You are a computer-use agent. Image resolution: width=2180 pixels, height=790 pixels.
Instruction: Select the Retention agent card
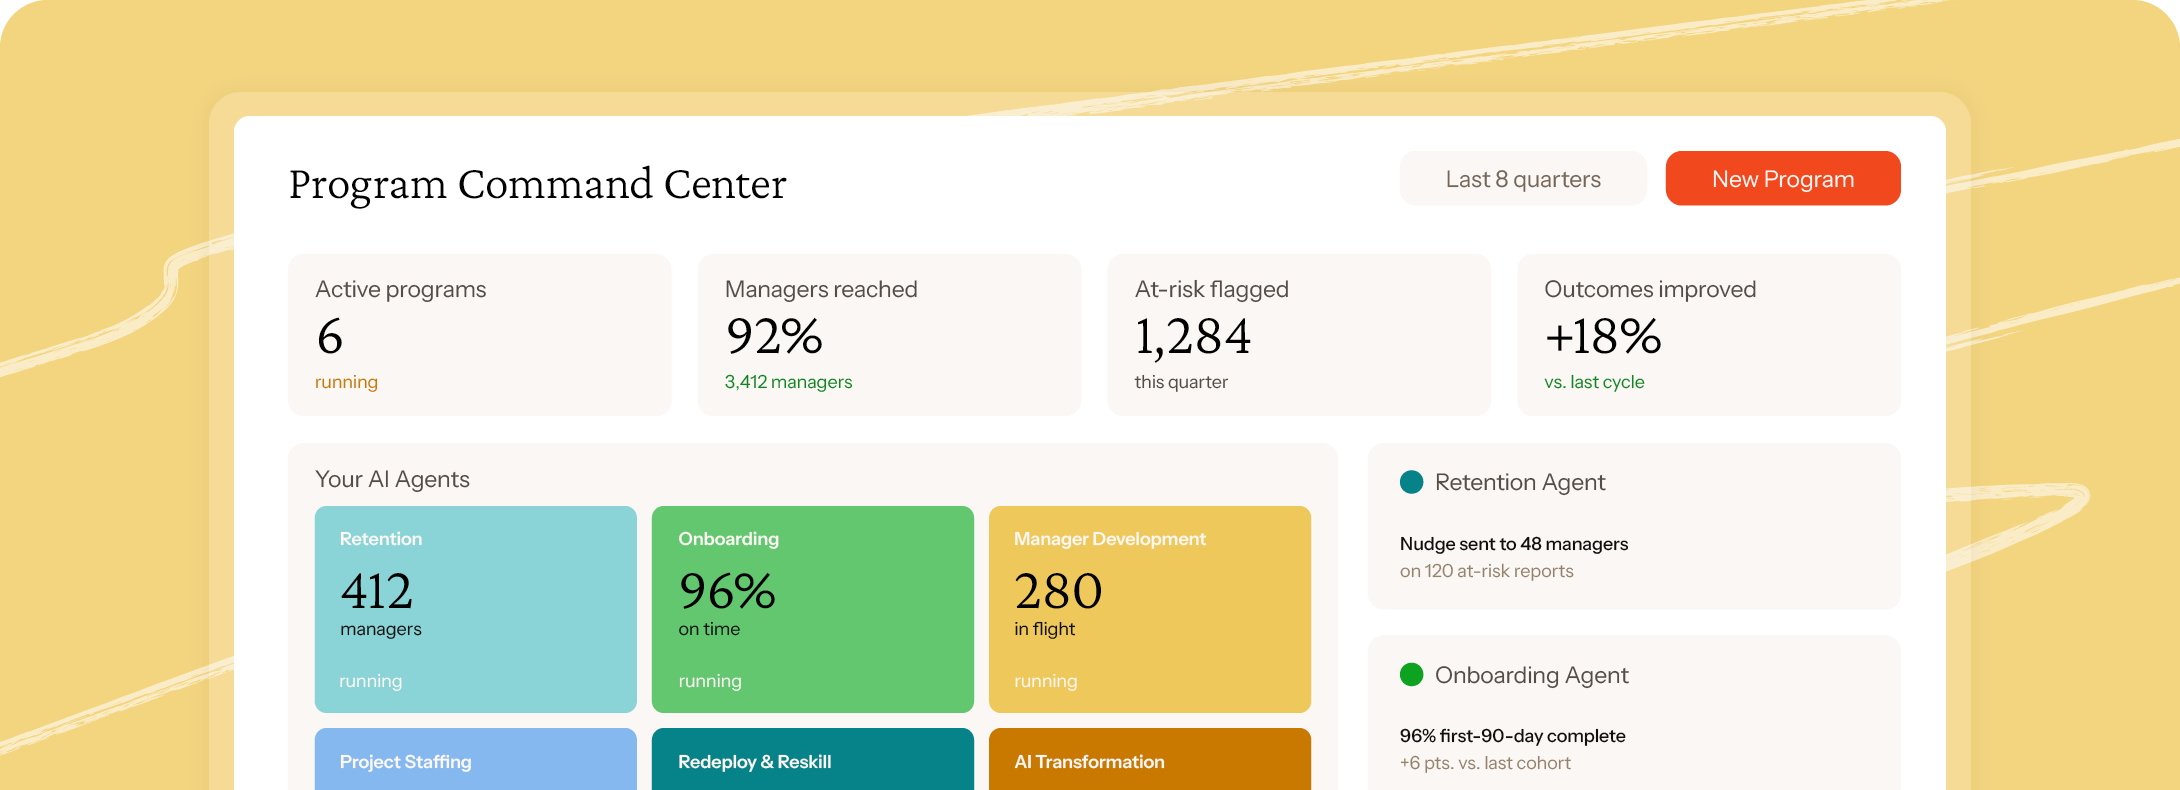tap(476, 609)
